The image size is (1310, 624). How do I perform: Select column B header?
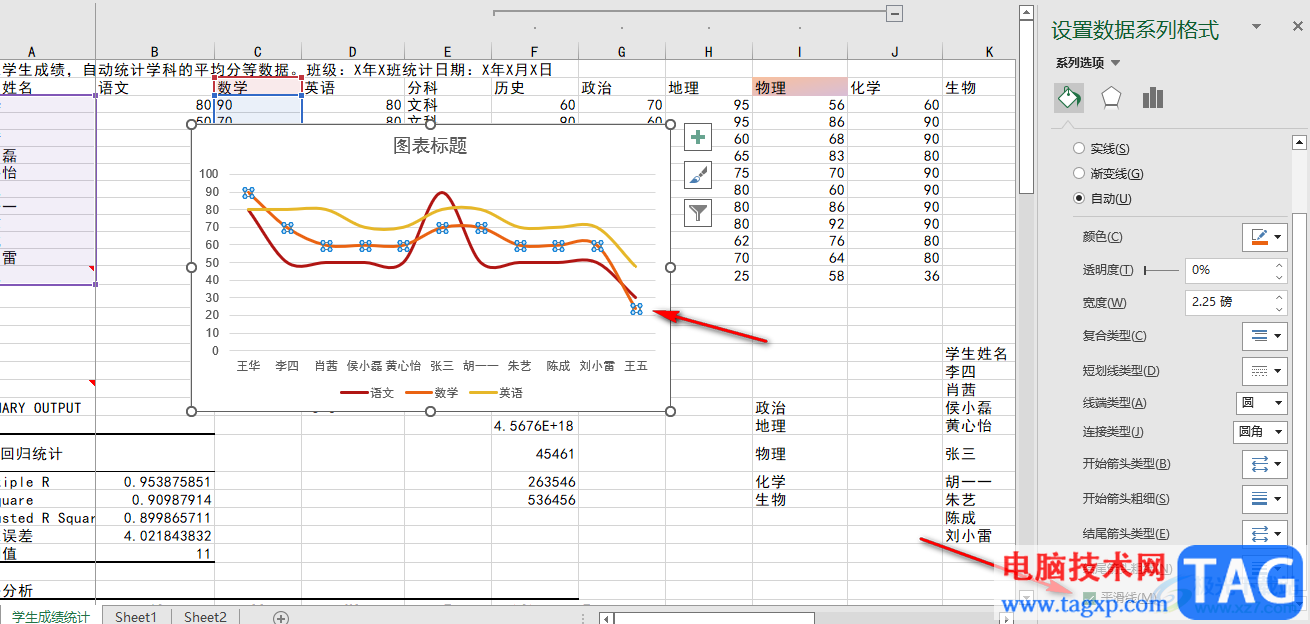155,51
